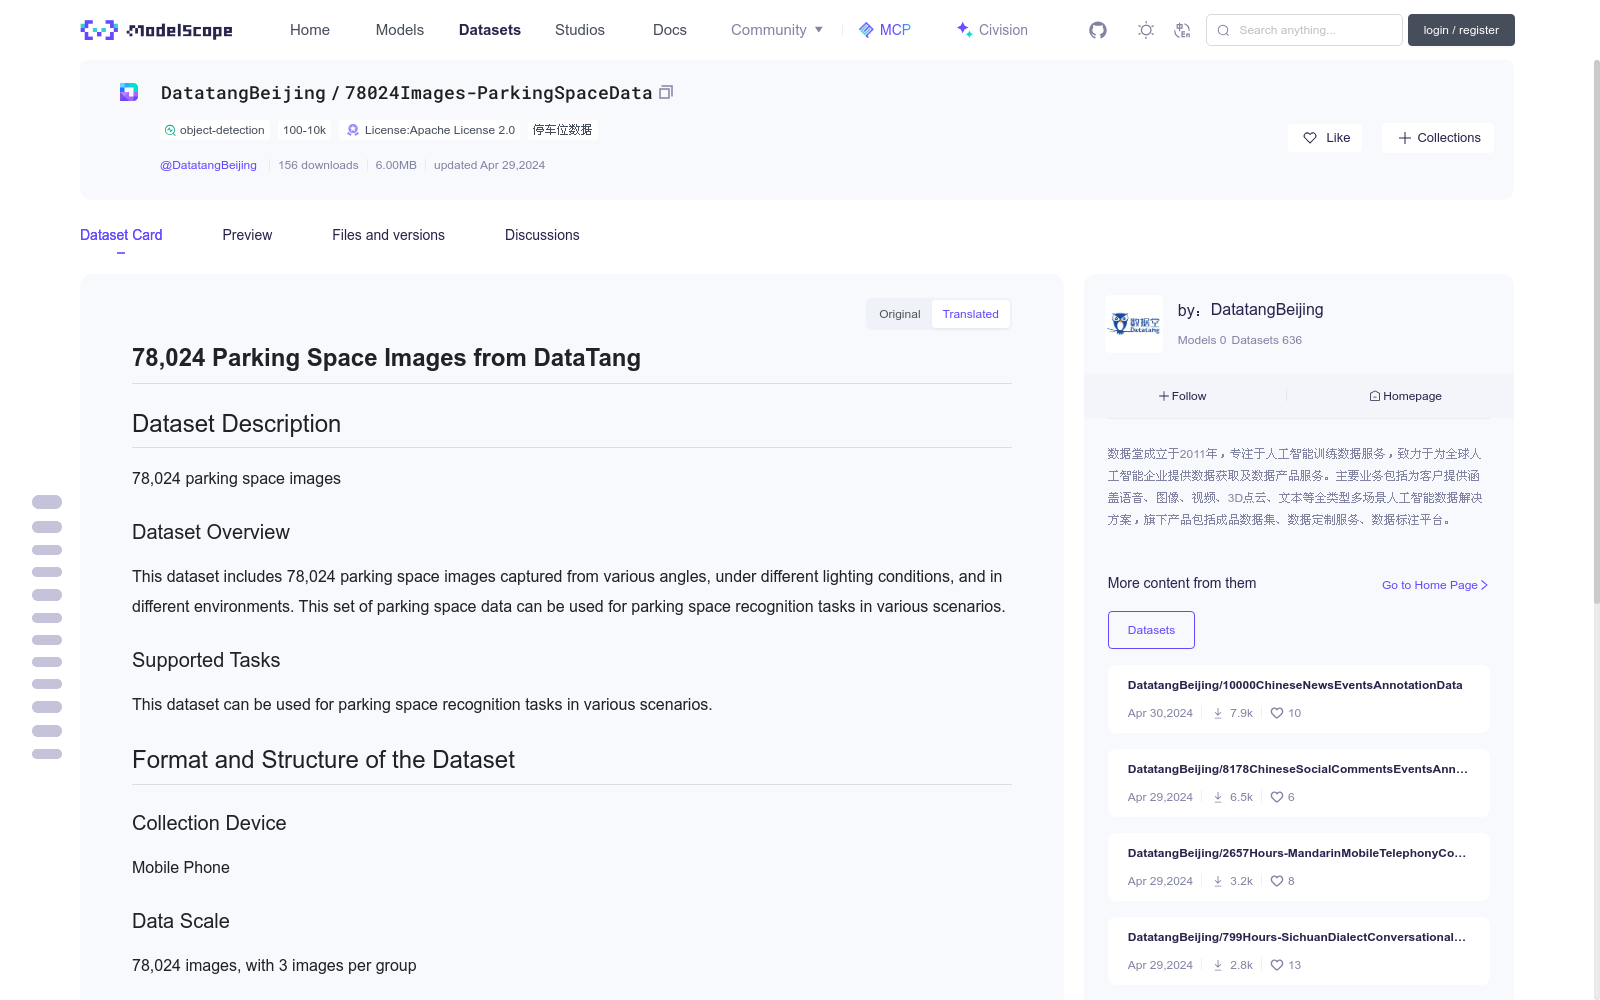Click the Civision sparkle icon
1600x1000 pixels.
click(x=964, y=30)
